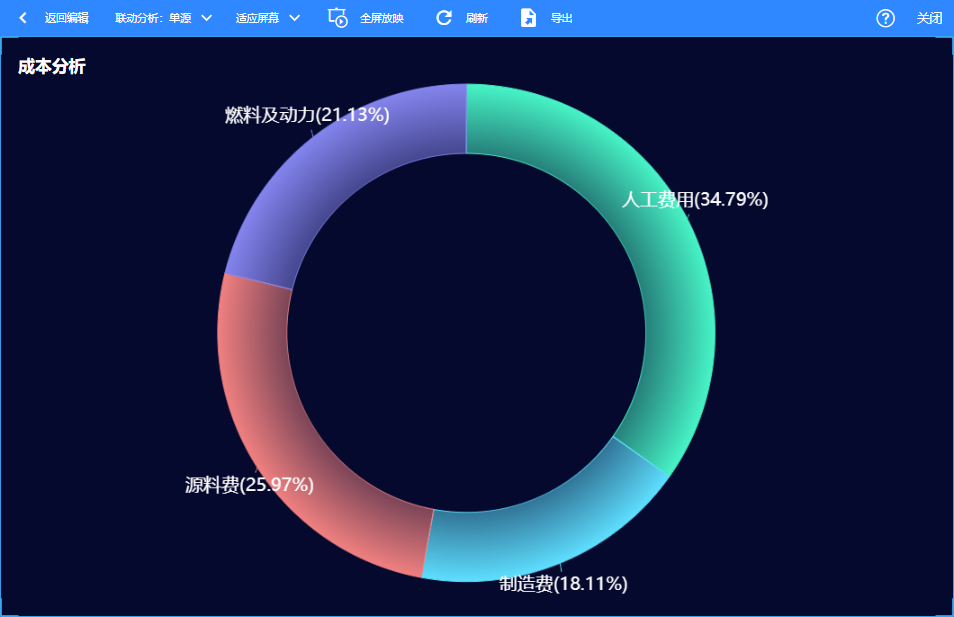
Task: Click the 人工费用(34.79%) chart label
Action: 695,200
